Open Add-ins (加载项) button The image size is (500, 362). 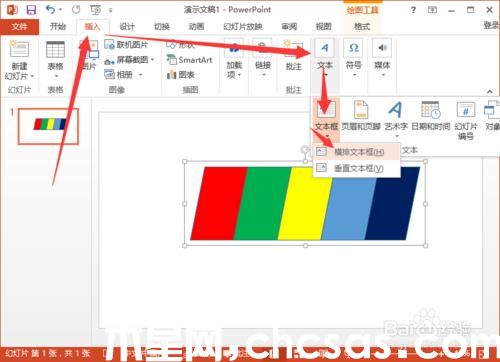click(x=234, y=59)
